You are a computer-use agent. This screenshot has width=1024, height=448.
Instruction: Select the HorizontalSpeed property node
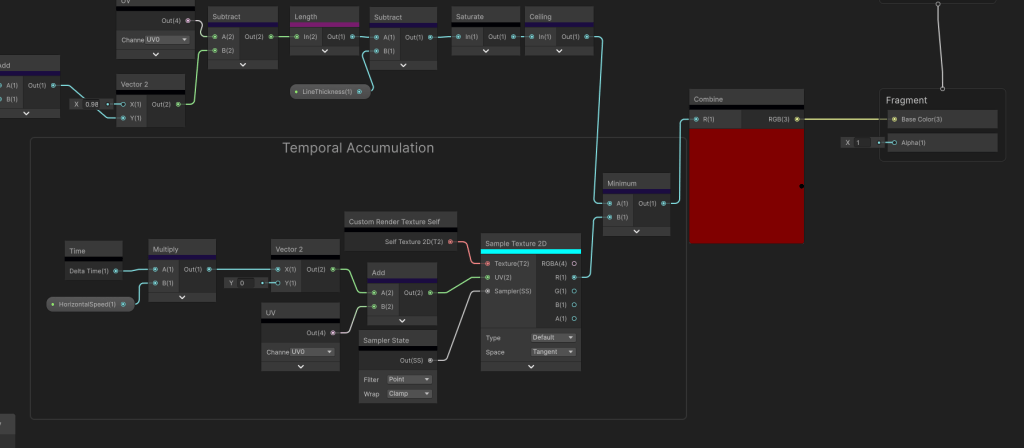pos(91,303)
